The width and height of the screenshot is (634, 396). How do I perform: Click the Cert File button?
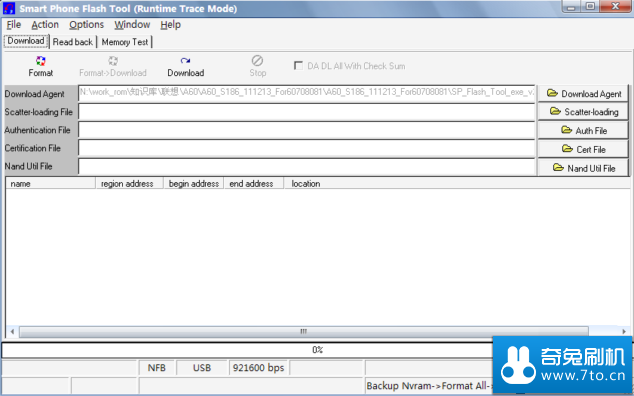583,149
